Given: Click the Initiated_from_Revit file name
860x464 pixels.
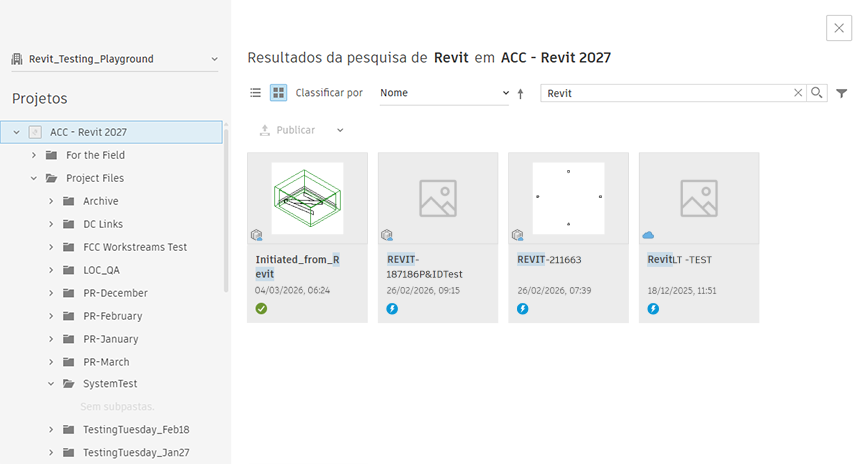Looking at the screenshot, I should [297, 267].
